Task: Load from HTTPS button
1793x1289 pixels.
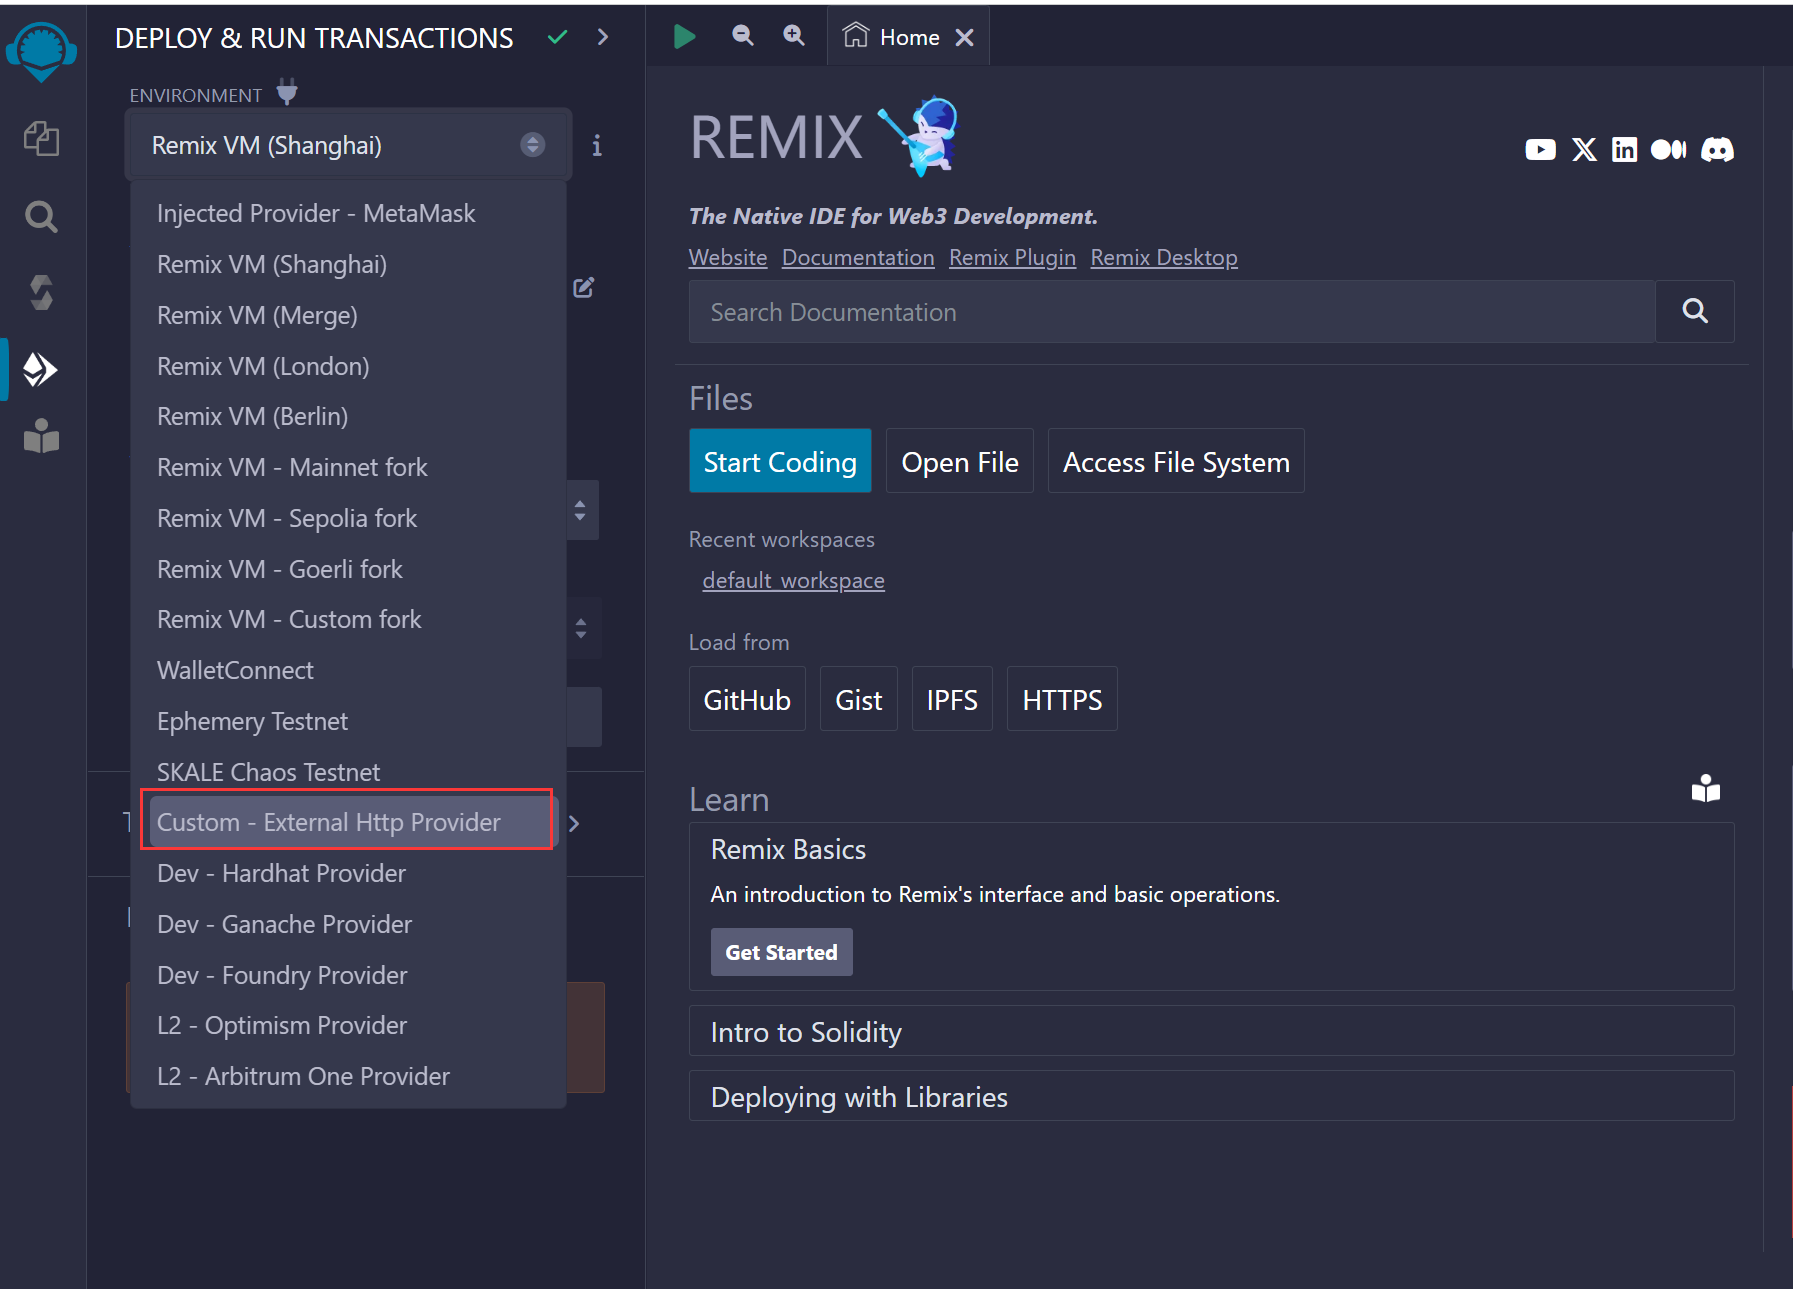Action: (1062, 699)
